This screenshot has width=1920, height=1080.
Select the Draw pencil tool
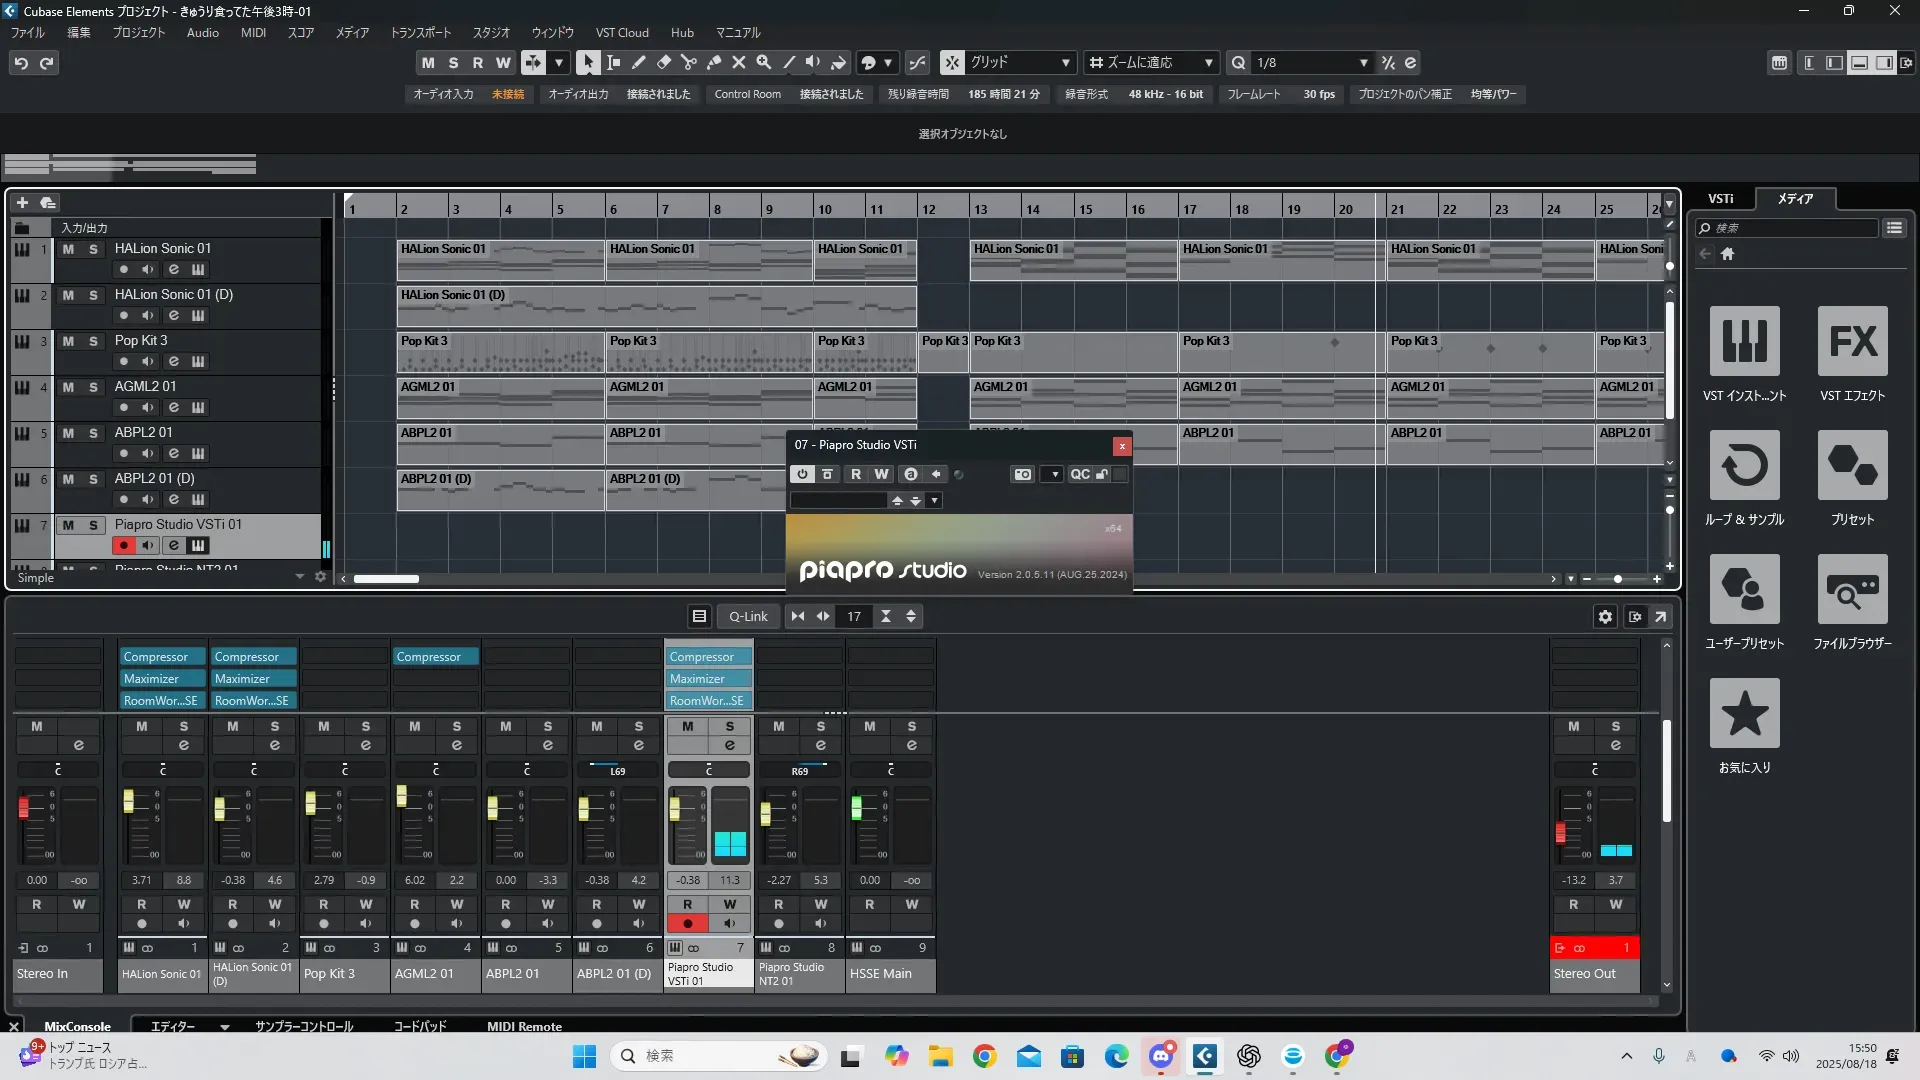point(638,62)
